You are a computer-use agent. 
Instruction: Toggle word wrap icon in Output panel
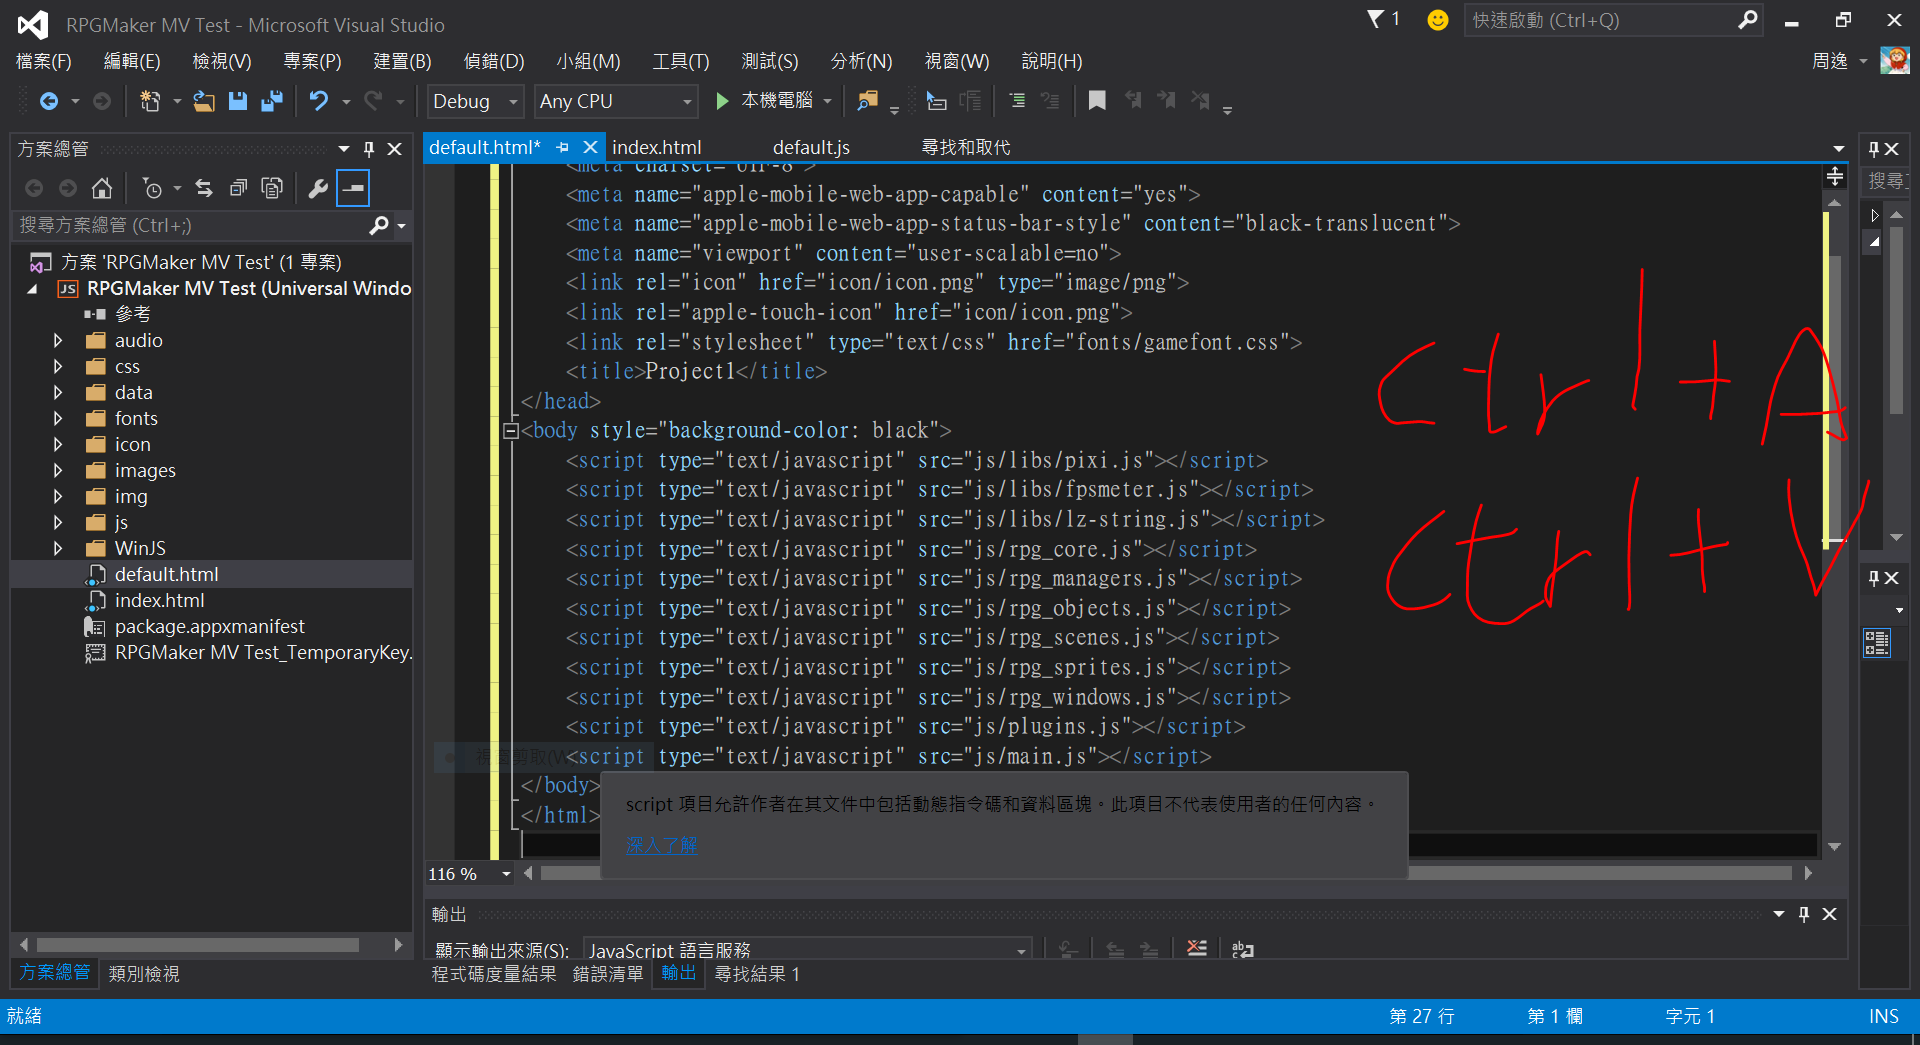coord(1243,948)
